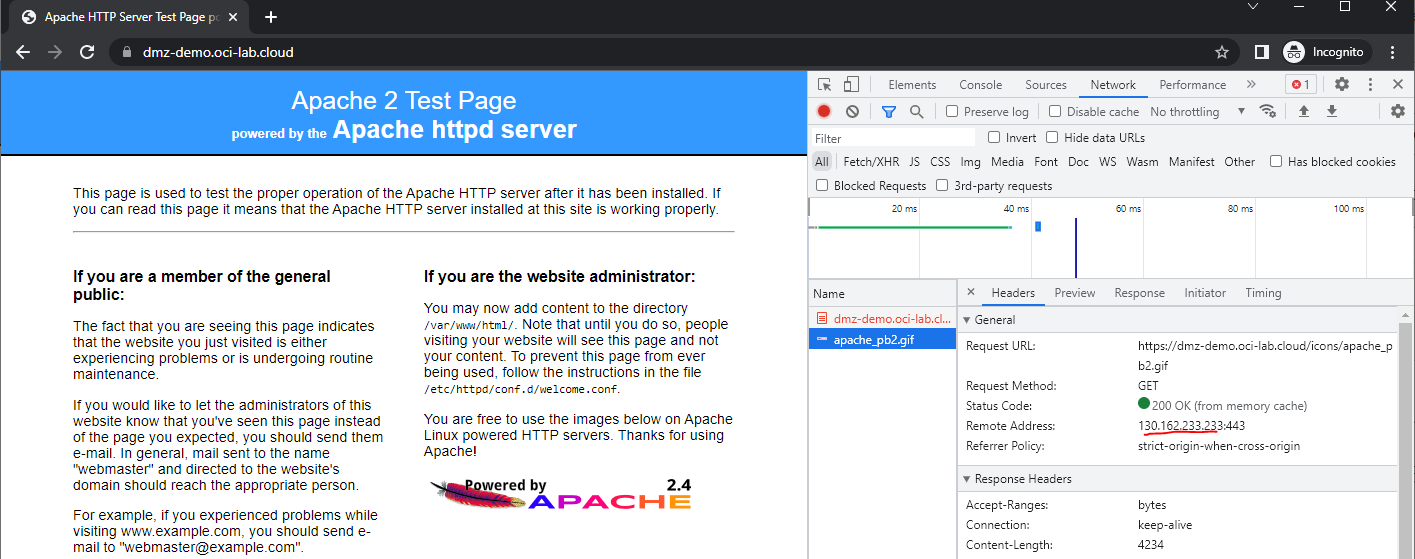This screenshot has width=1415, height=559.
Task: Filter requests by Img type
Action: [x=971, y=161]
